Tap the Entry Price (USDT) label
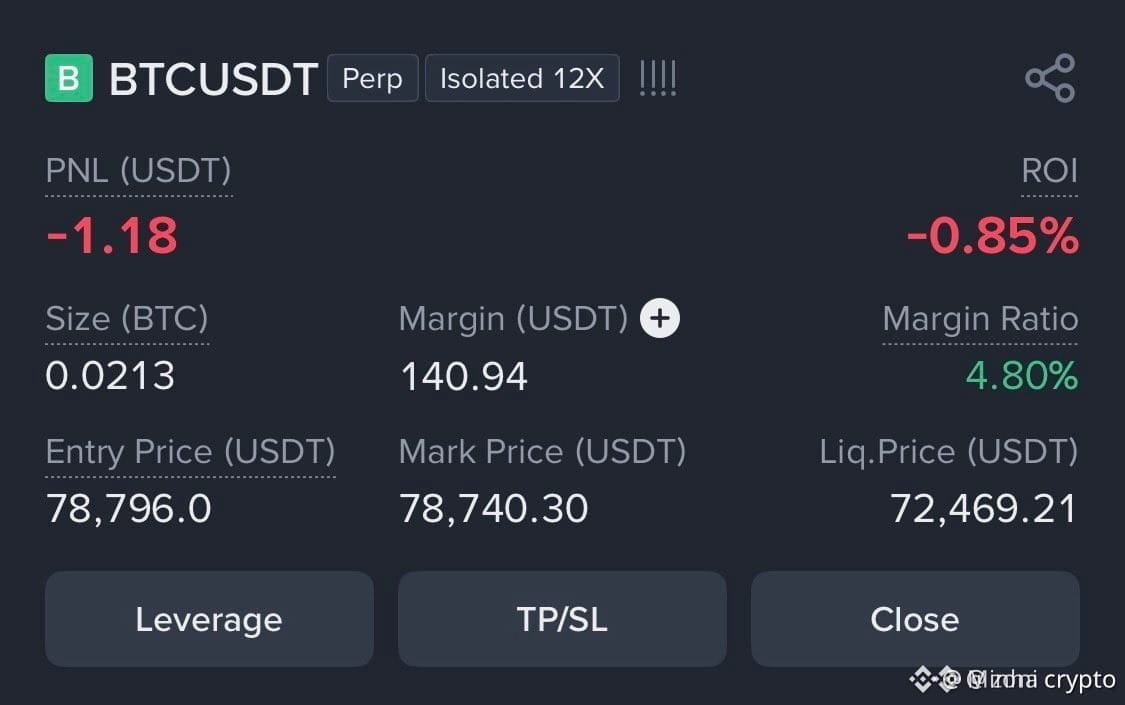The width and height of the screenshot is (1125, 705). click(x=190, y=452)
